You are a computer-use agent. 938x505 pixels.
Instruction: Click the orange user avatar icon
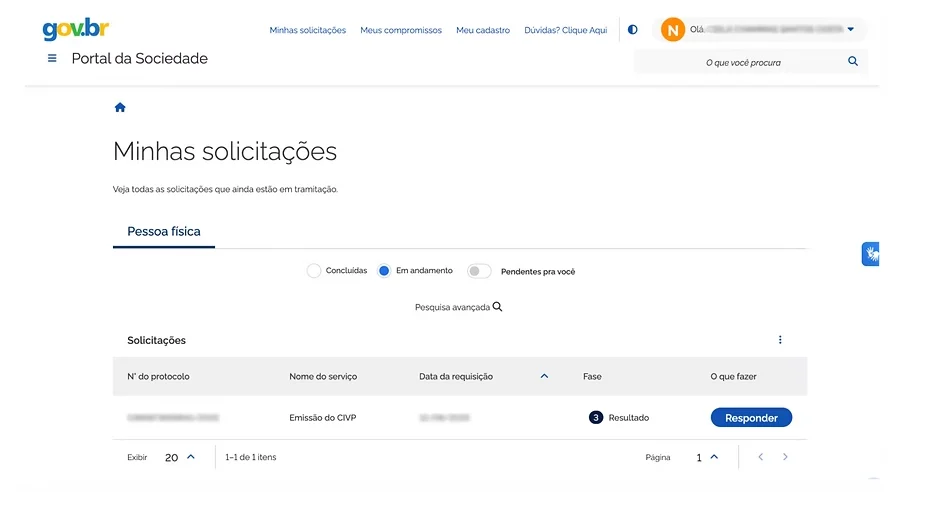(673, 30)
